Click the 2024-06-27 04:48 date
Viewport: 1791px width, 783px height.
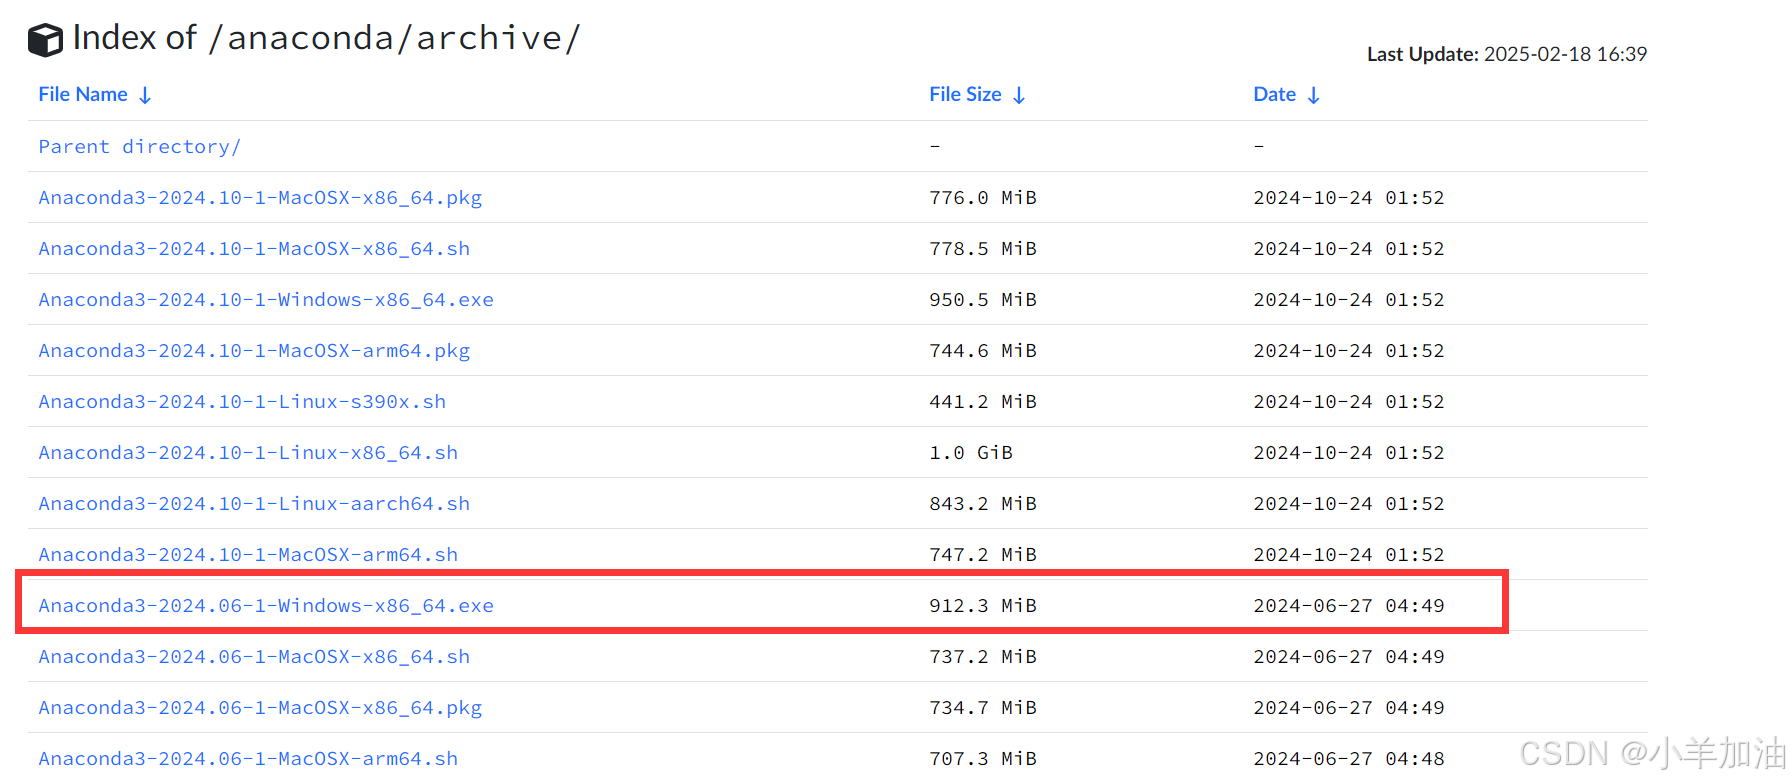point(1349,759)
